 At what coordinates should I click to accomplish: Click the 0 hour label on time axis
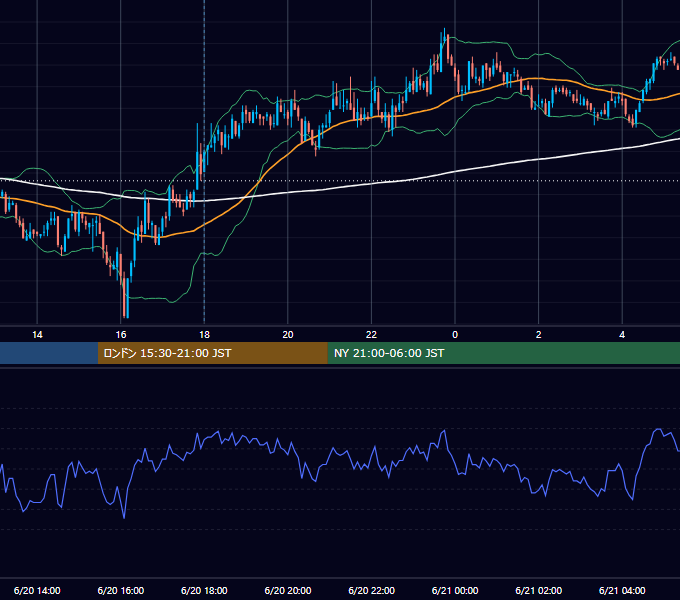(x=455, y=335)
